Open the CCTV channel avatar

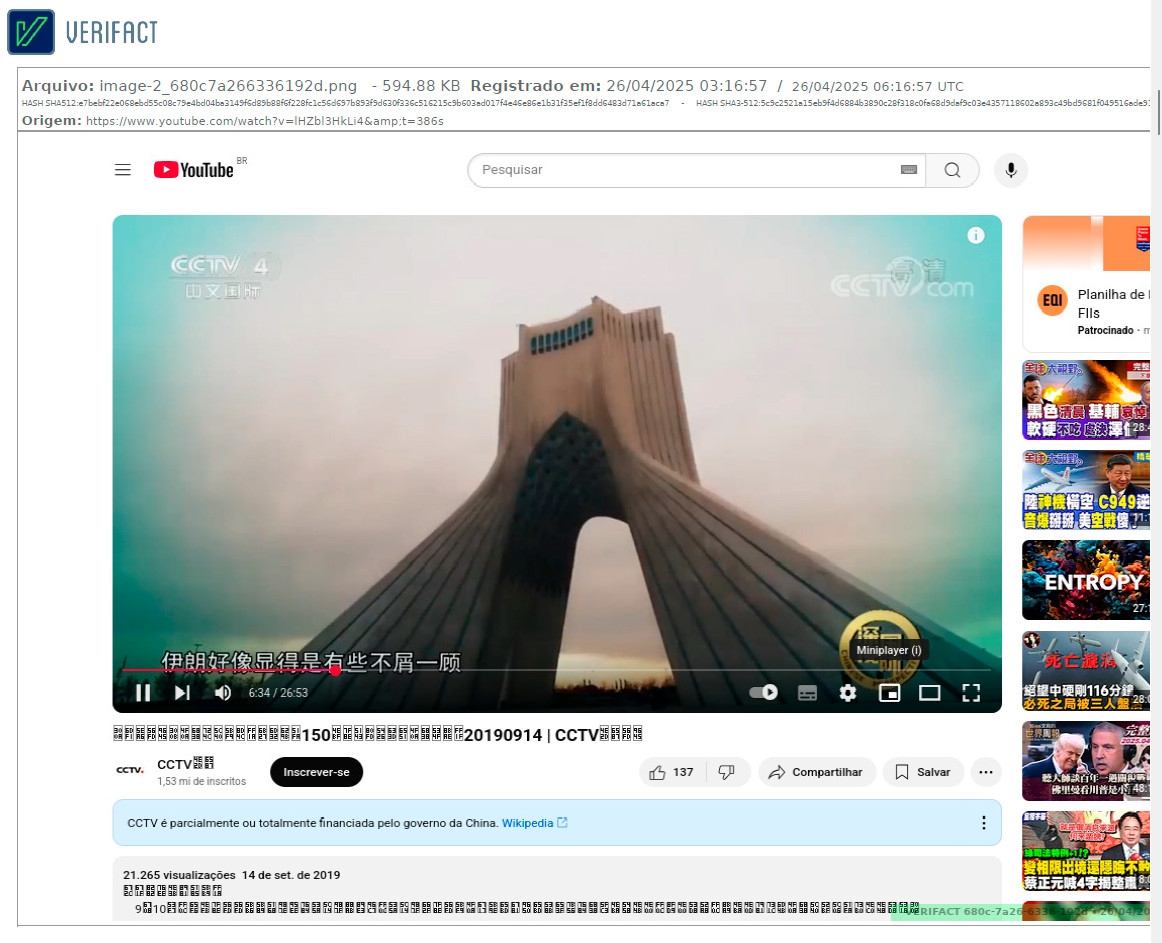[130, 771]
